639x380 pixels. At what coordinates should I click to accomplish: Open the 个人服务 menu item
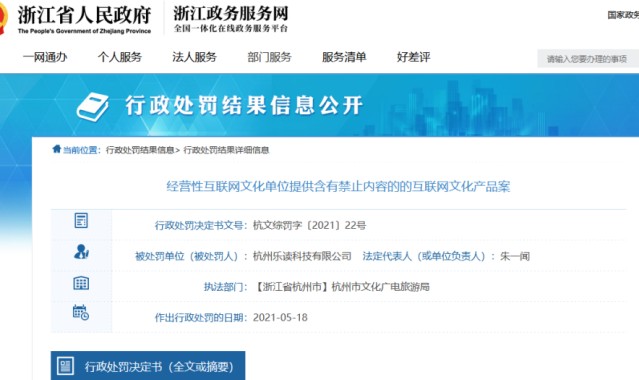[x=120, y=57]
